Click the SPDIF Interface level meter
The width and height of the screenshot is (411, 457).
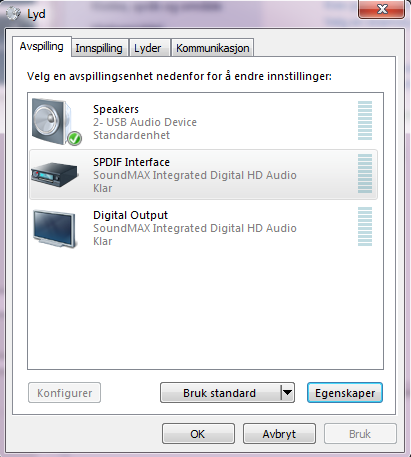365,173
